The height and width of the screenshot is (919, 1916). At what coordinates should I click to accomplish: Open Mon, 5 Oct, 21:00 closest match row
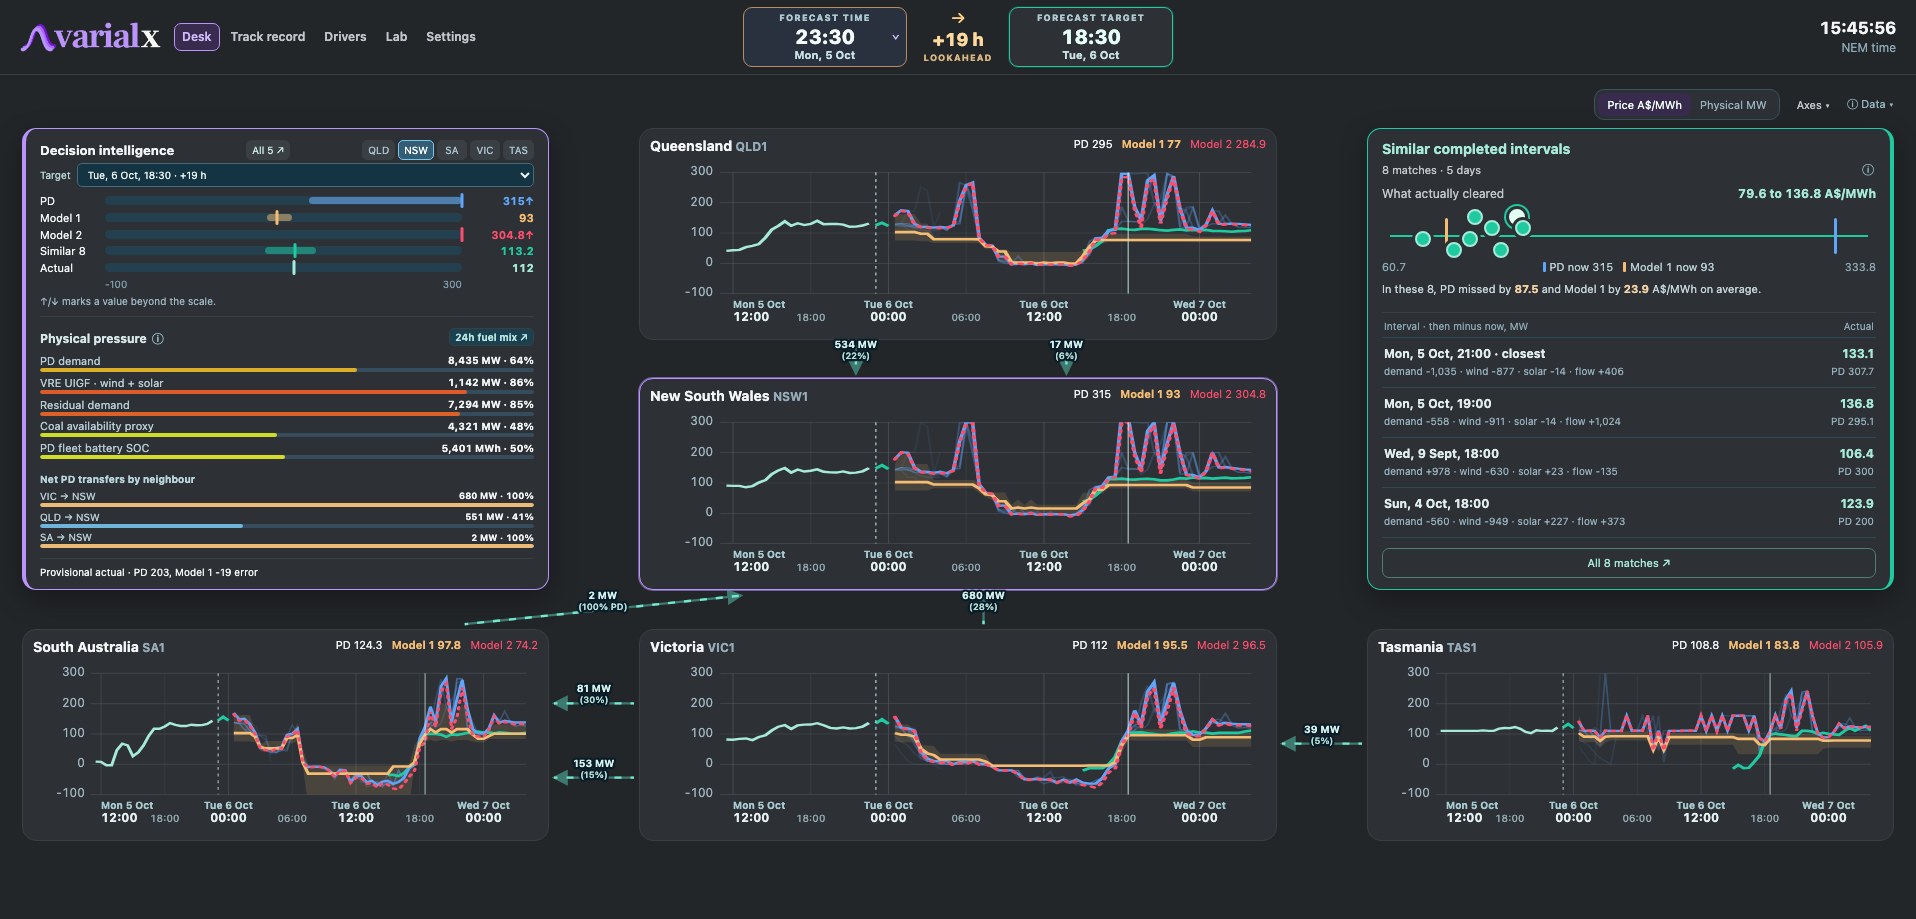(x=1628, y=362)
